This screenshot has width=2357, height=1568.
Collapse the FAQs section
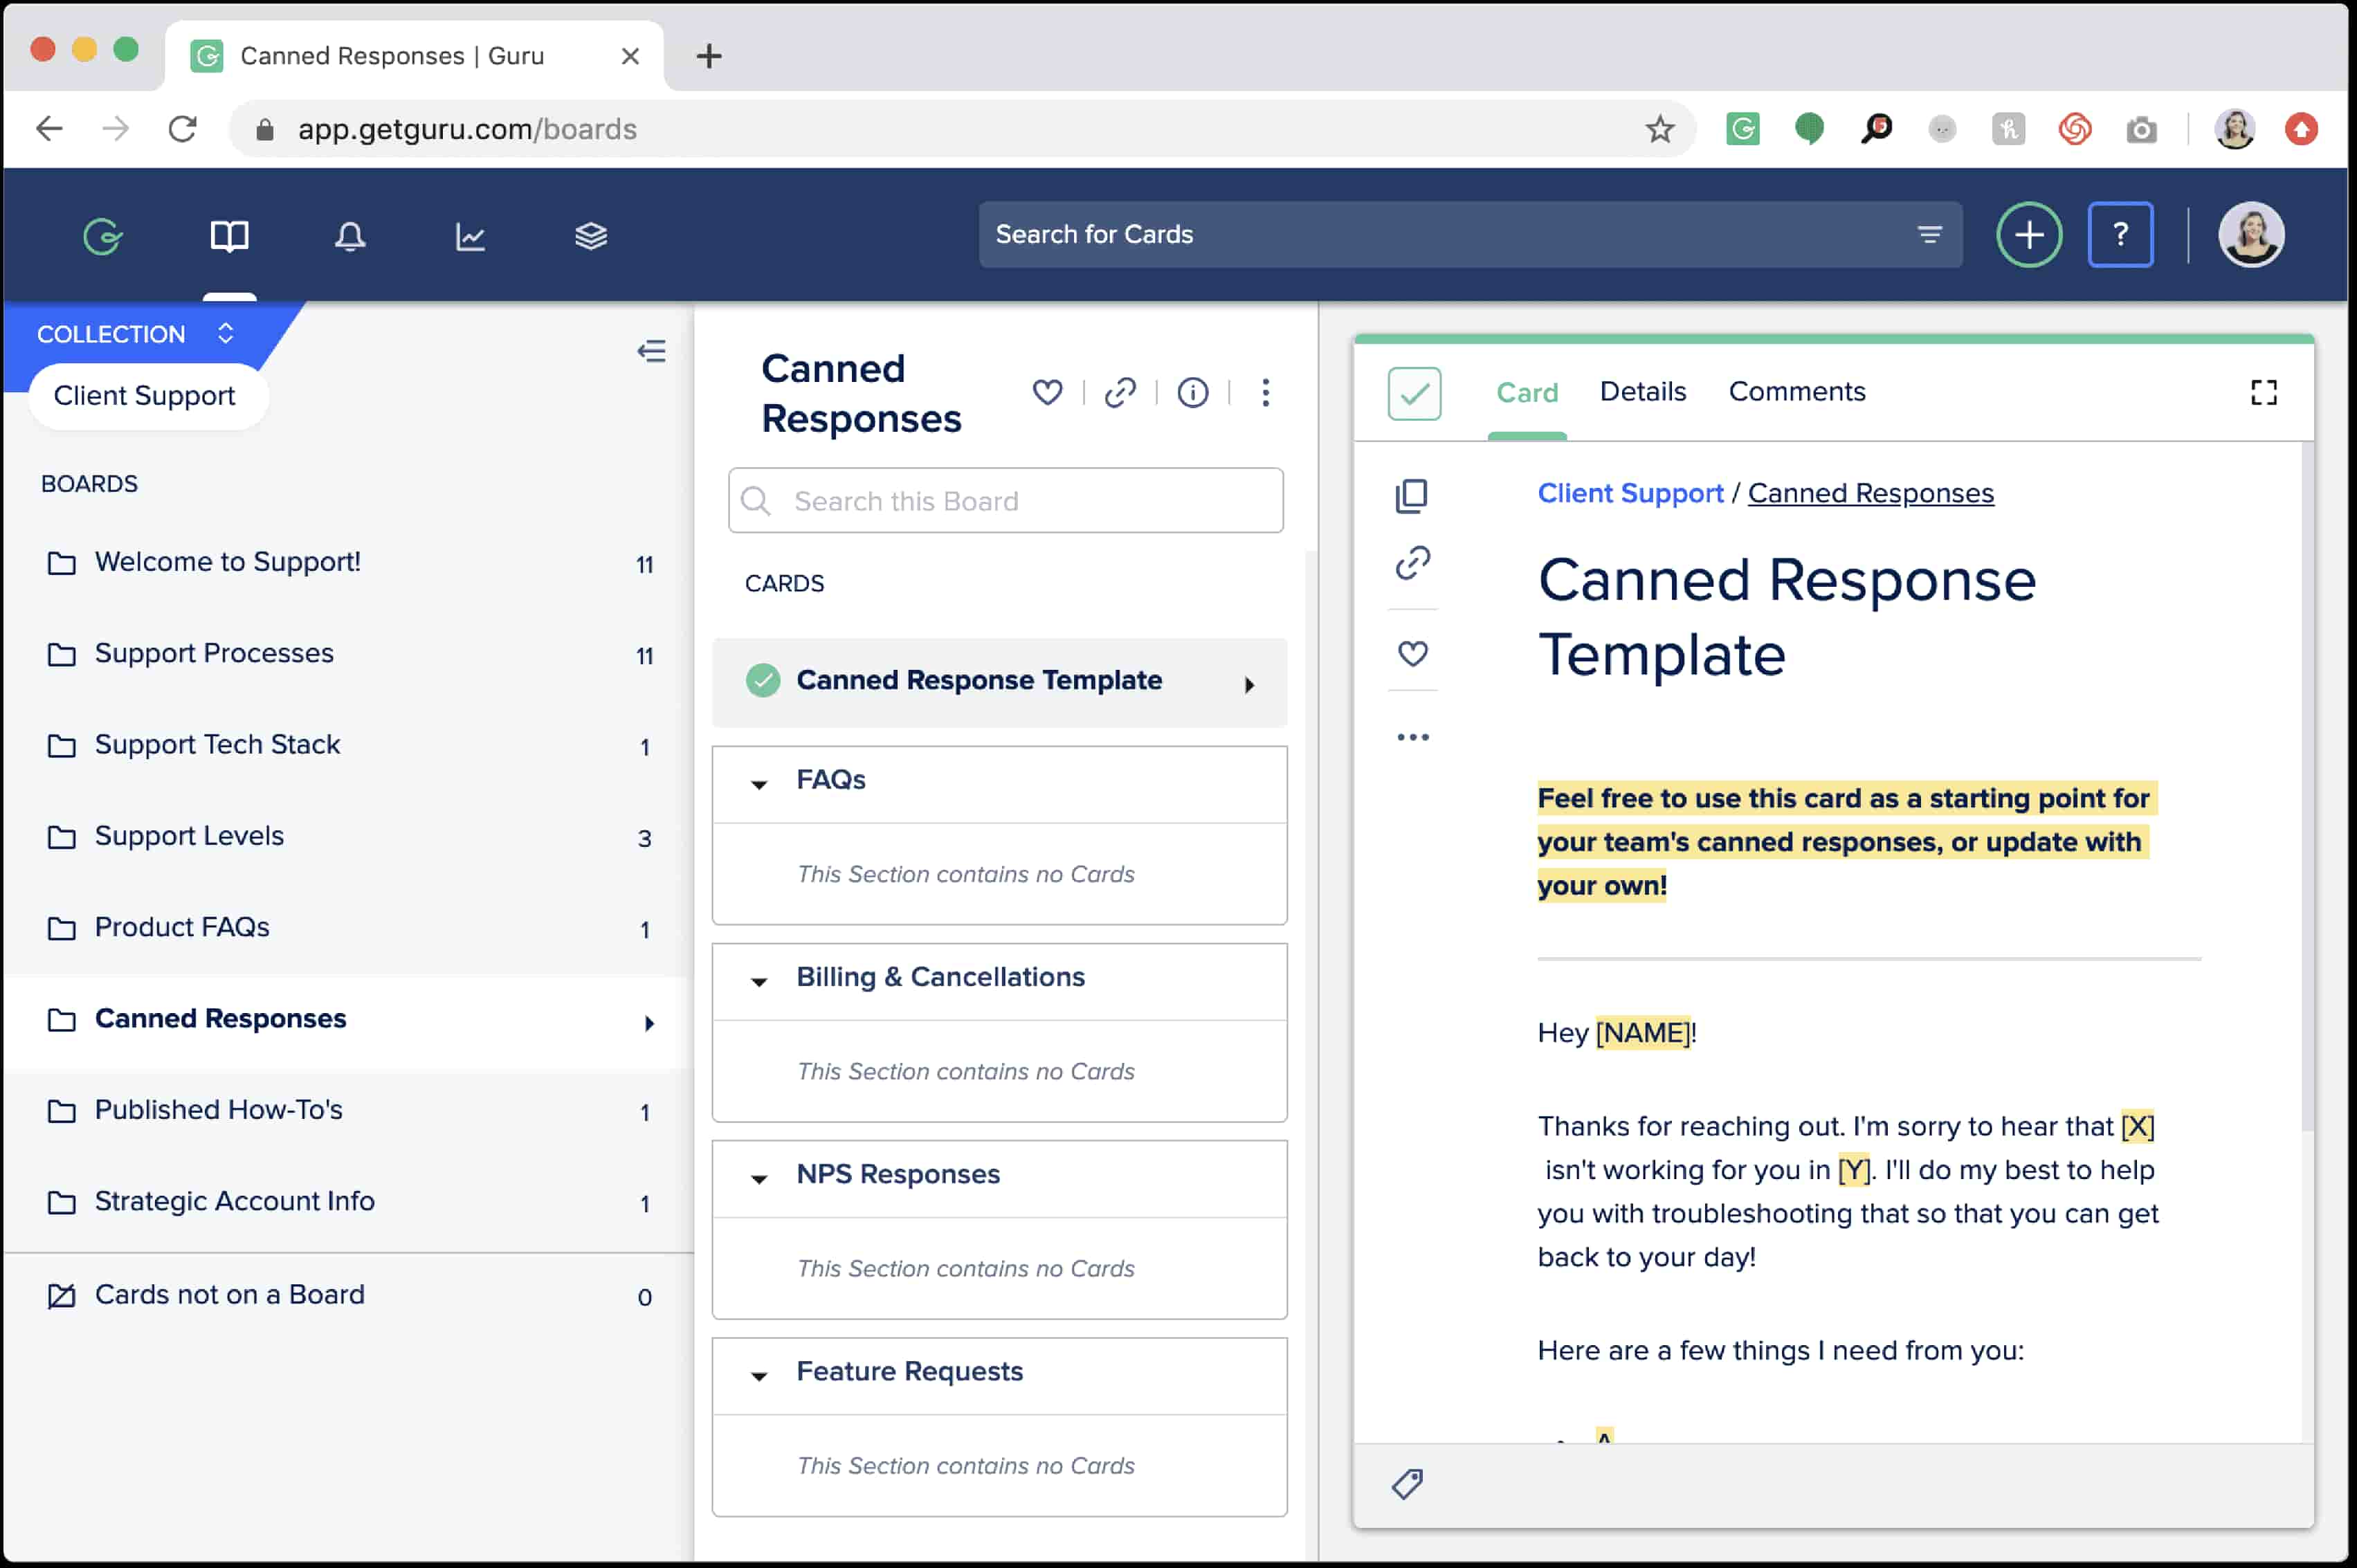(759, 784)
